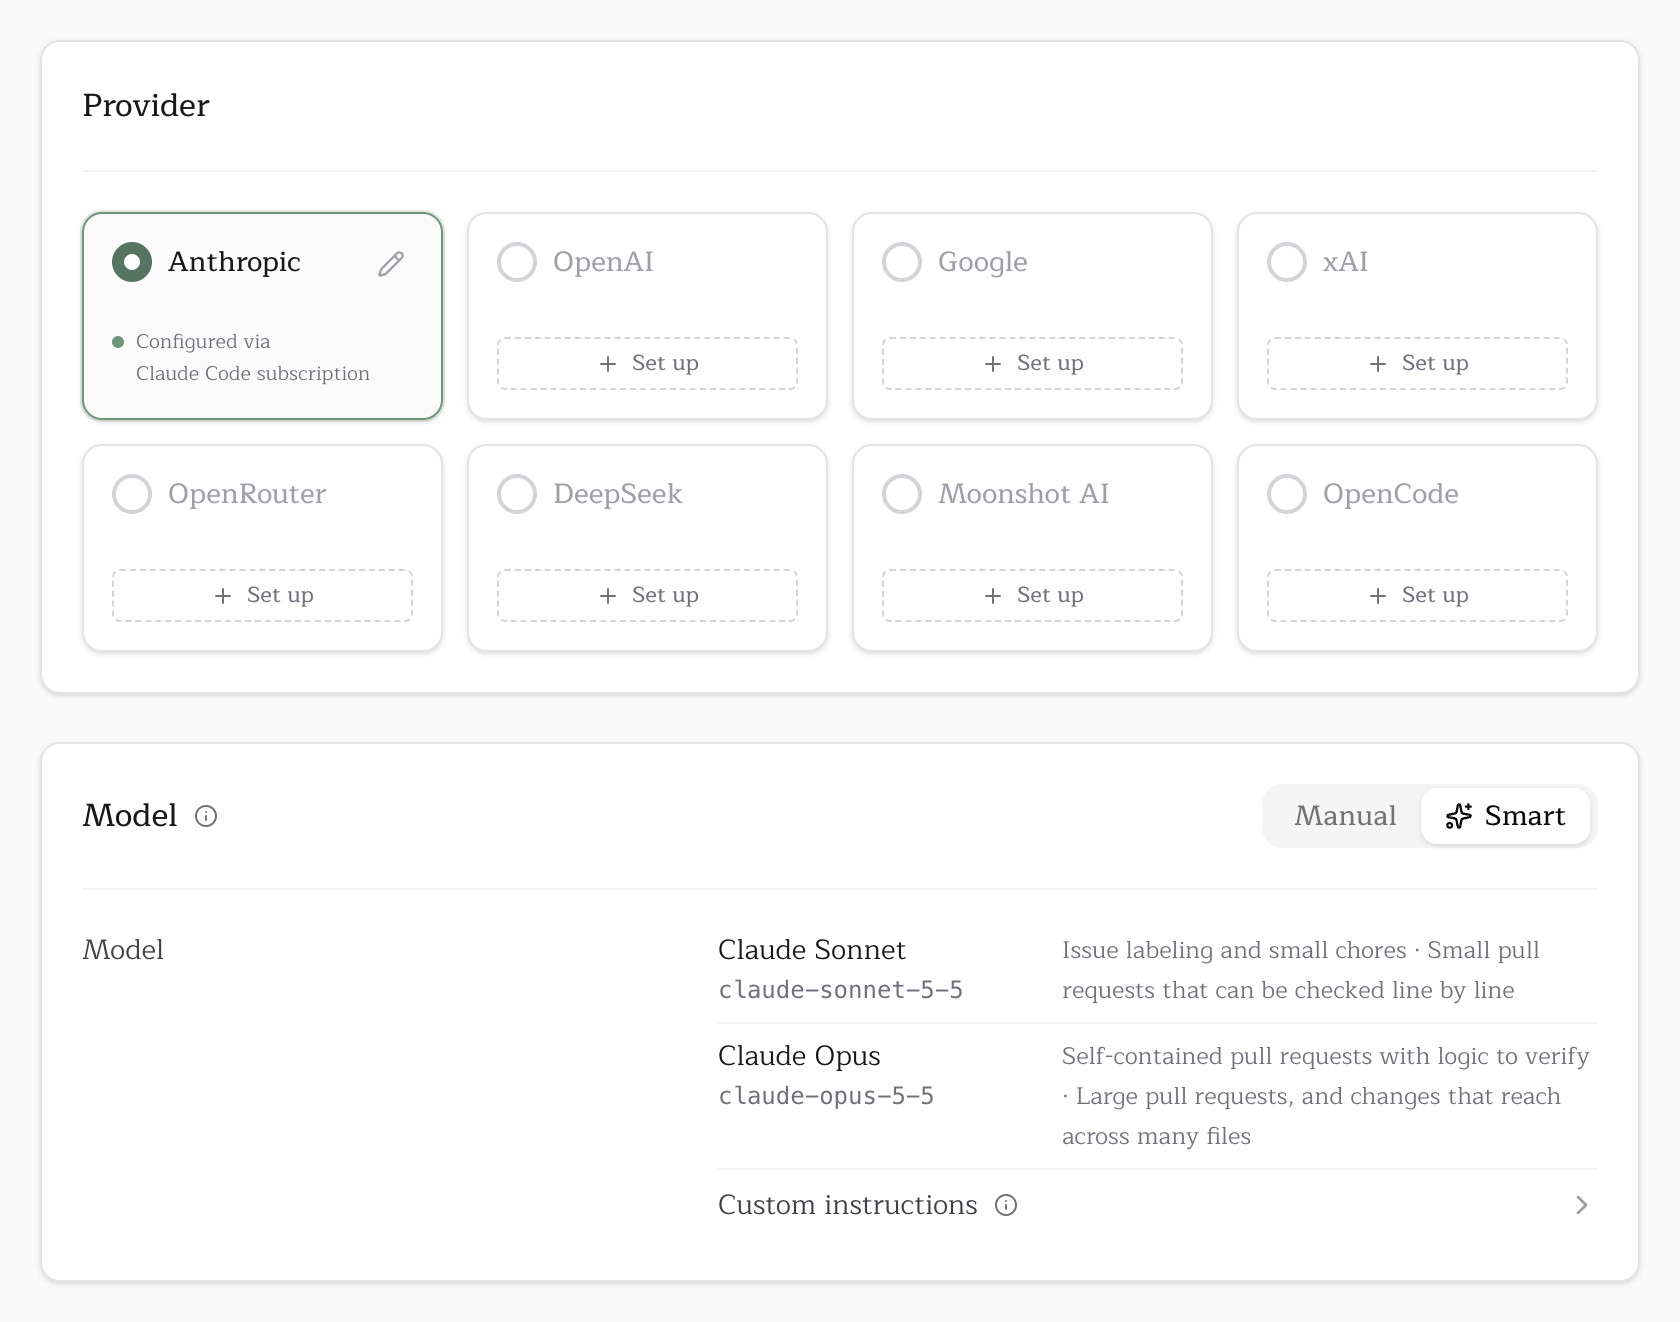The image size is (1680, 1322).
Task: Switch model mode to Smart
Action: click(x=1505, y=816)
